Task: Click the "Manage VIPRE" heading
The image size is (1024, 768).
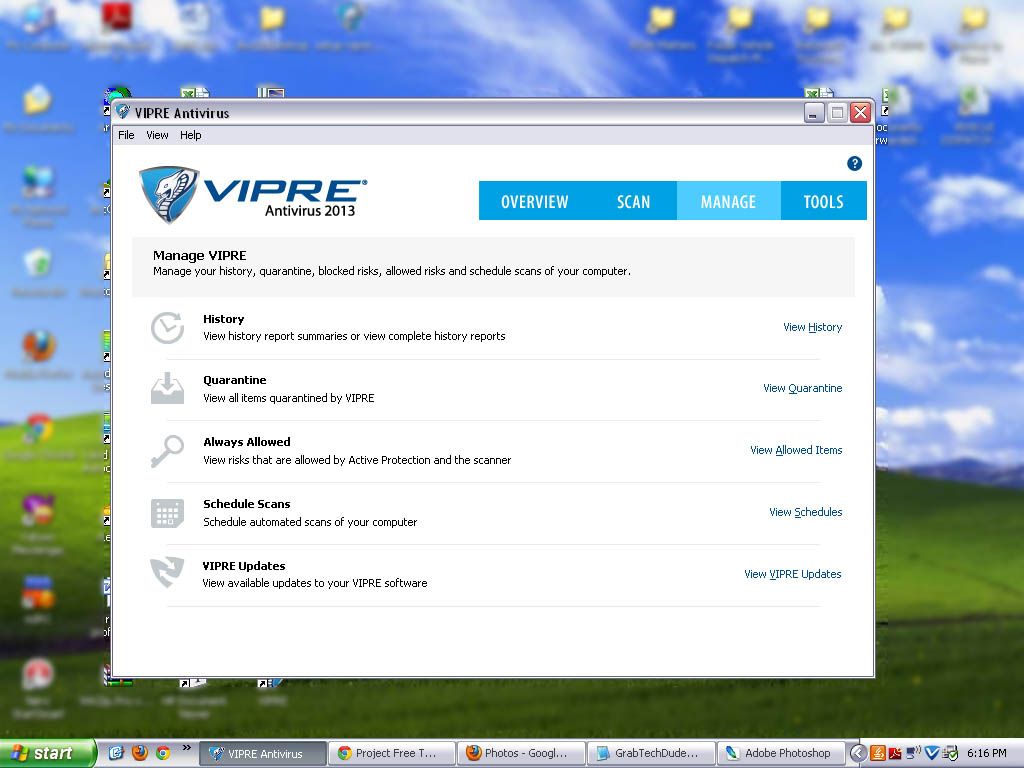Action: coord(199,255)
